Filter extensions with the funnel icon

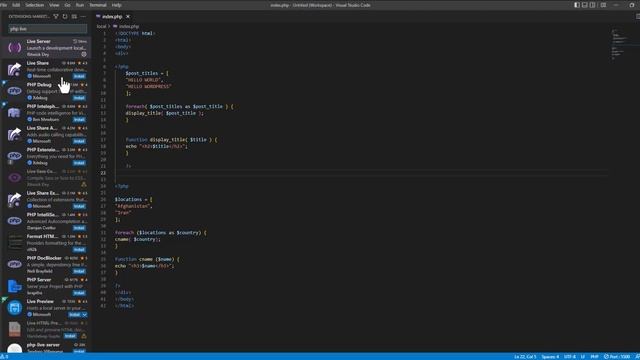tap(56, 16)
